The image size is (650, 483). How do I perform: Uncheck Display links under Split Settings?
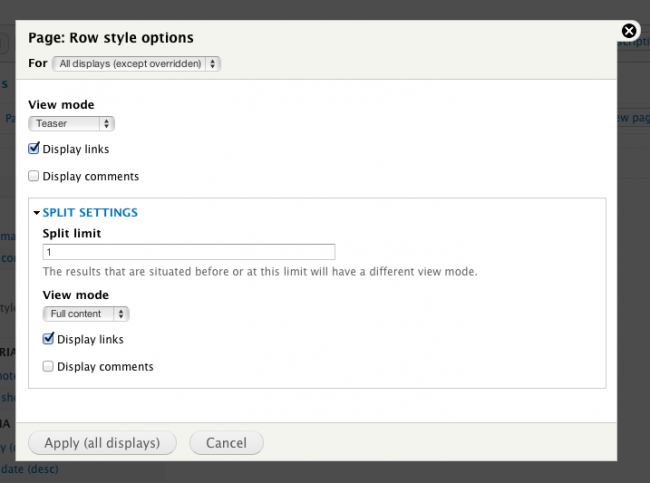[x=49, y=340]
